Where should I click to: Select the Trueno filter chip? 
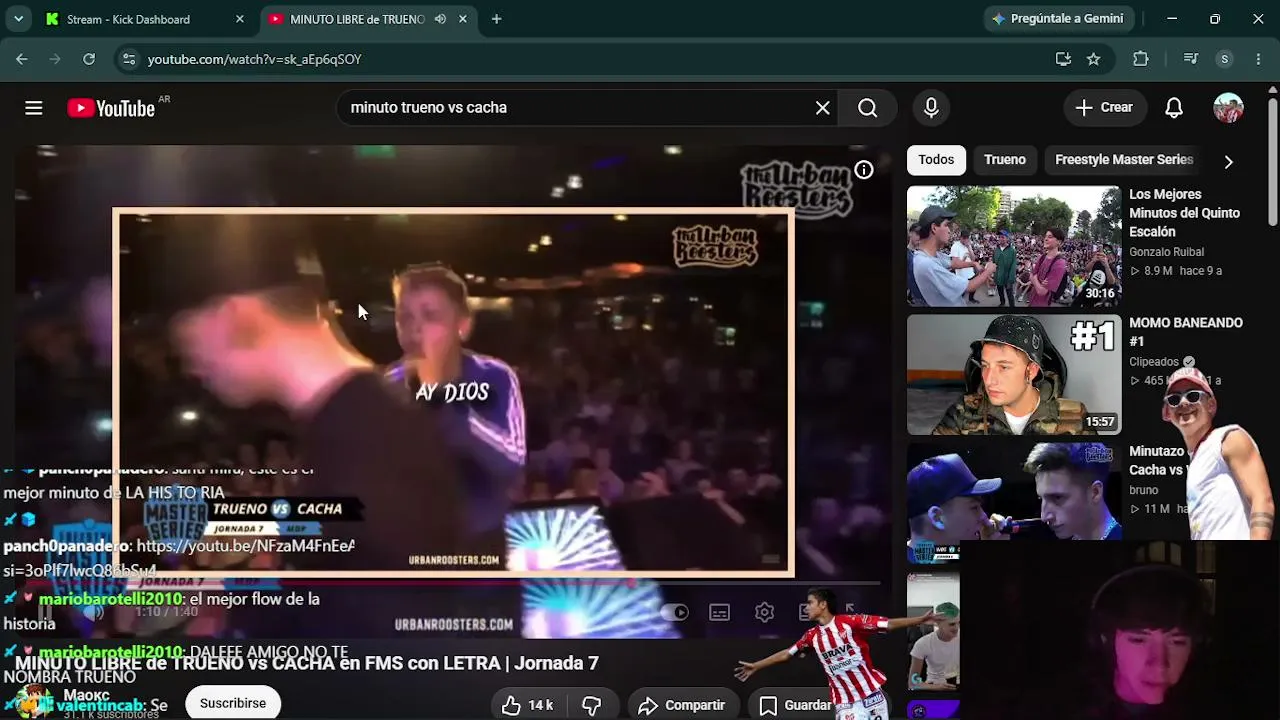coord(1005,160)
